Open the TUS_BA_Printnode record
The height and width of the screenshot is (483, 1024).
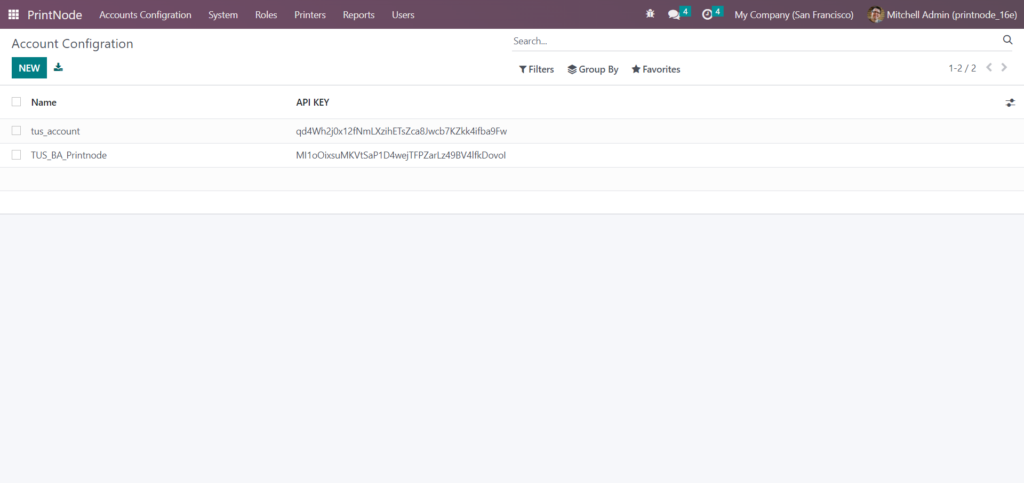(69, 155)
